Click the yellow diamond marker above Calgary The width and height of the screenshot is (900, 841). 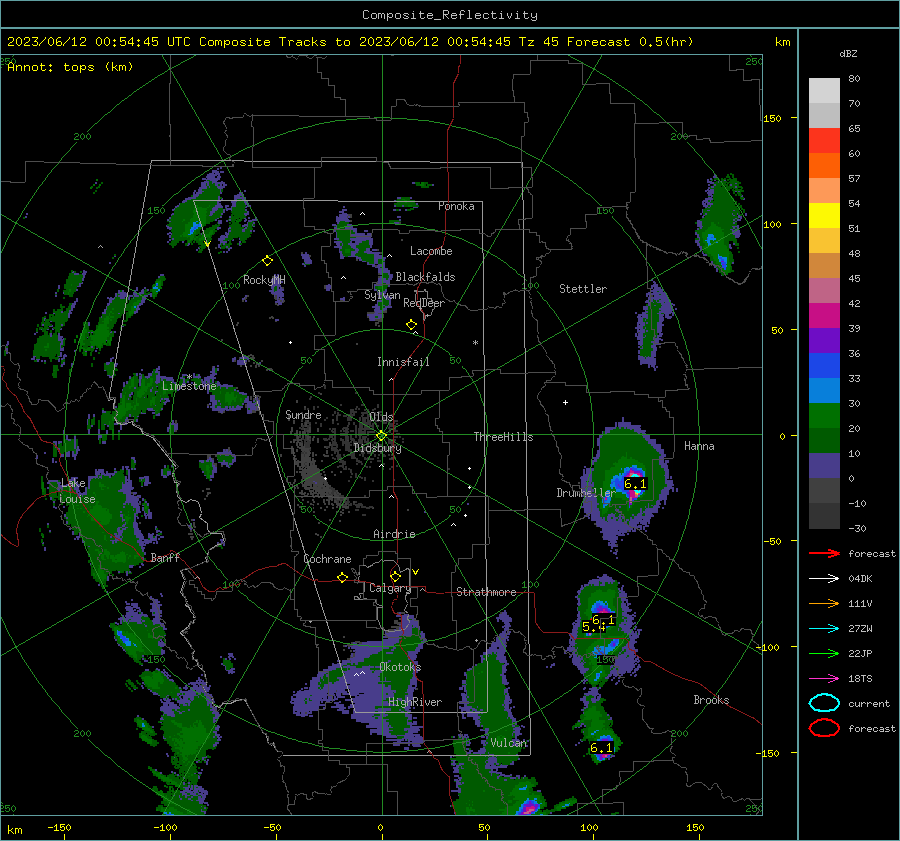click(x=395, y=576)
